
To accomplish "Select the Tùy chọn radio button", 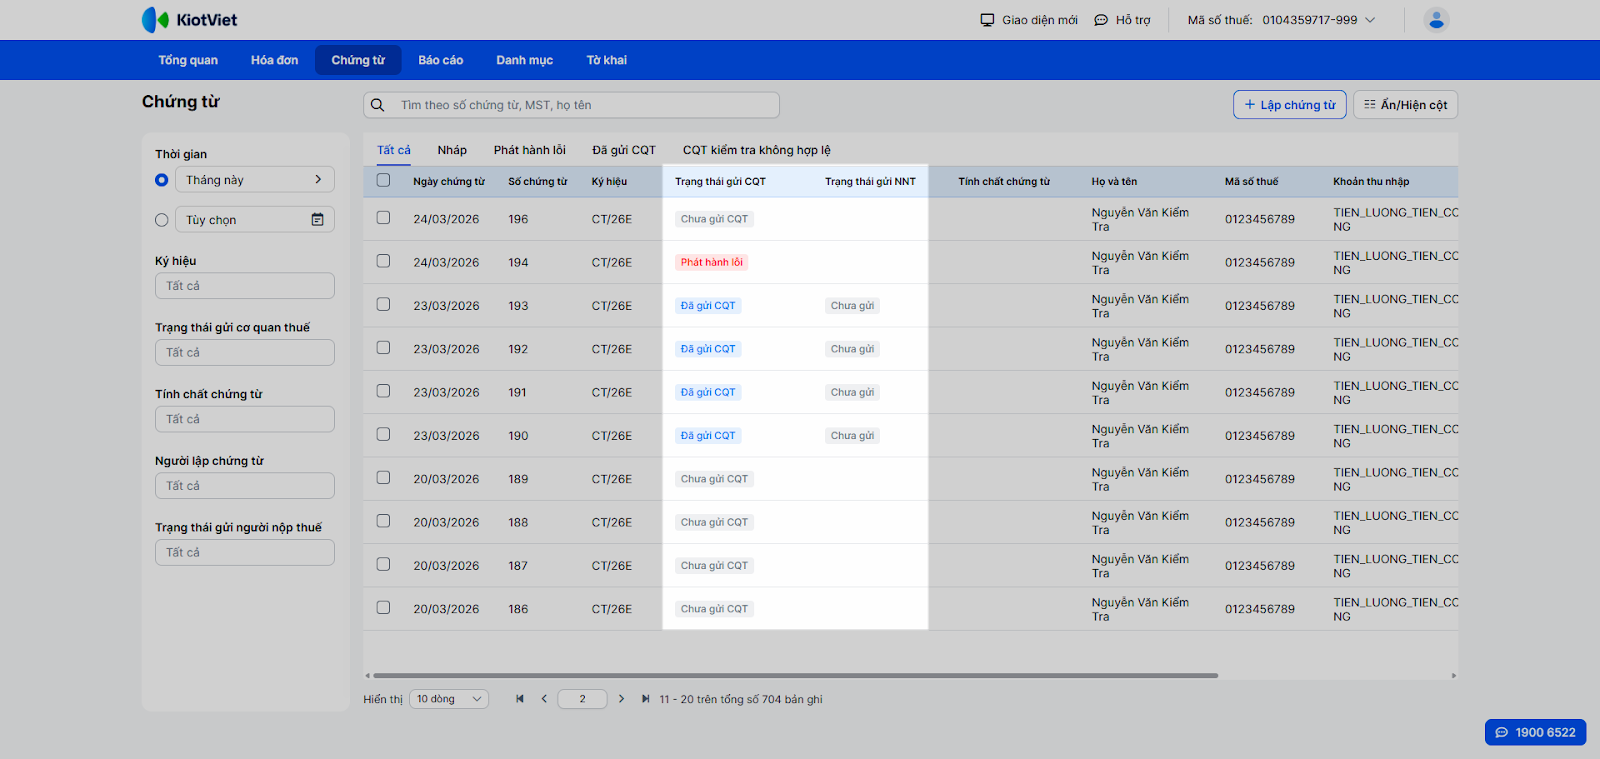I will (162, 220).
